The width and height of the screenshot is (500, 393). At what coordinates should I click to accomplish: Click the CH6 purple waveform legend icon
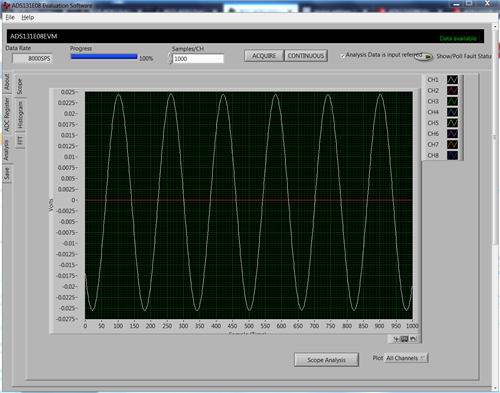point(452,134)
